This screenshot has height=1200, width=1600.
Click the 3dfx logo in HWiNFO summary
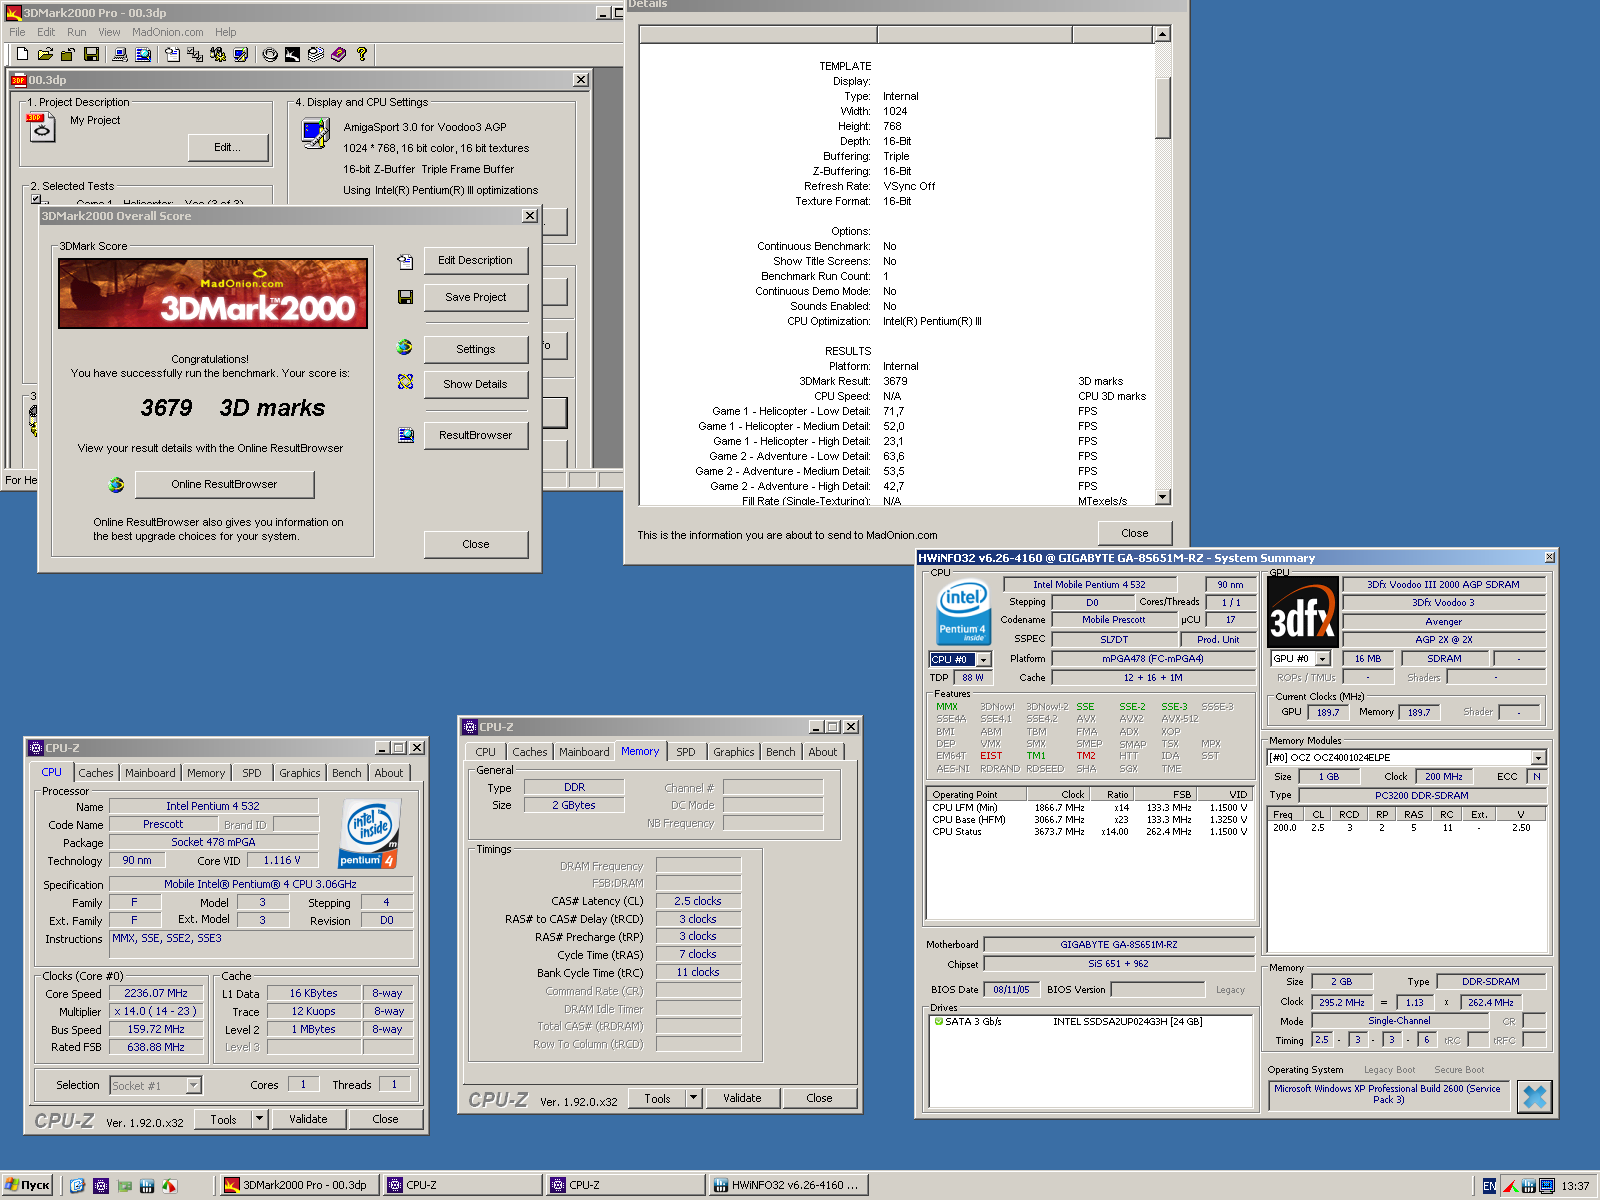(1302, 612)
